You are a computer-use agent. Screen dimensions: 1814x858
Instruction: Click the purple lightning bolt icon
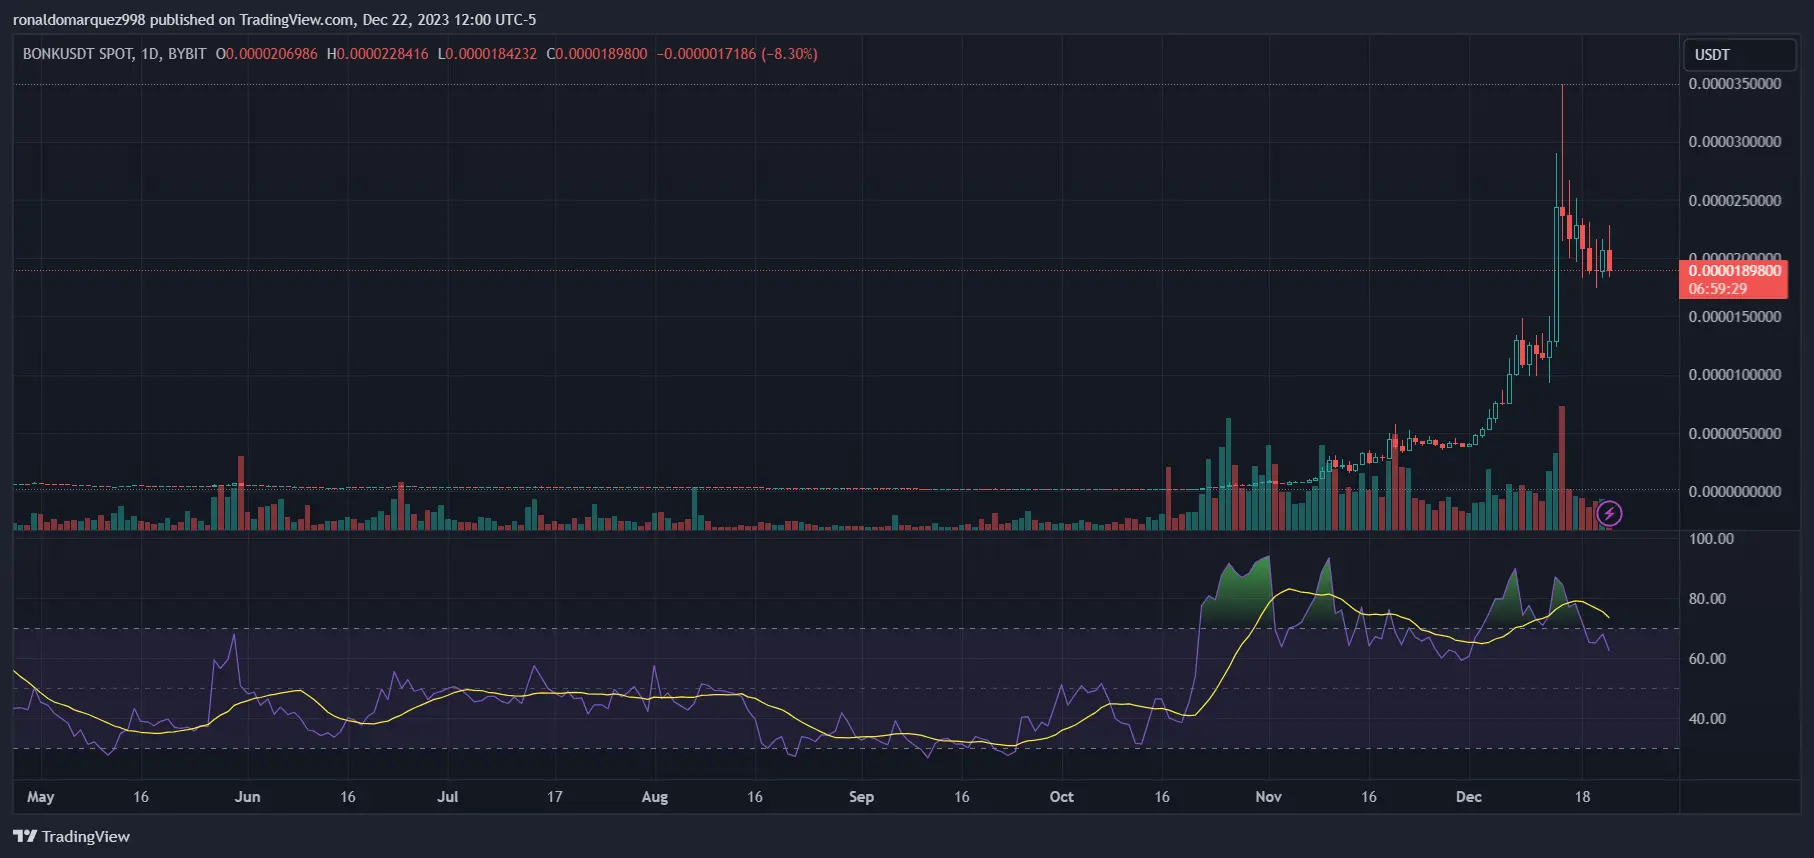pyautogui.click(x=1609, y=514)
